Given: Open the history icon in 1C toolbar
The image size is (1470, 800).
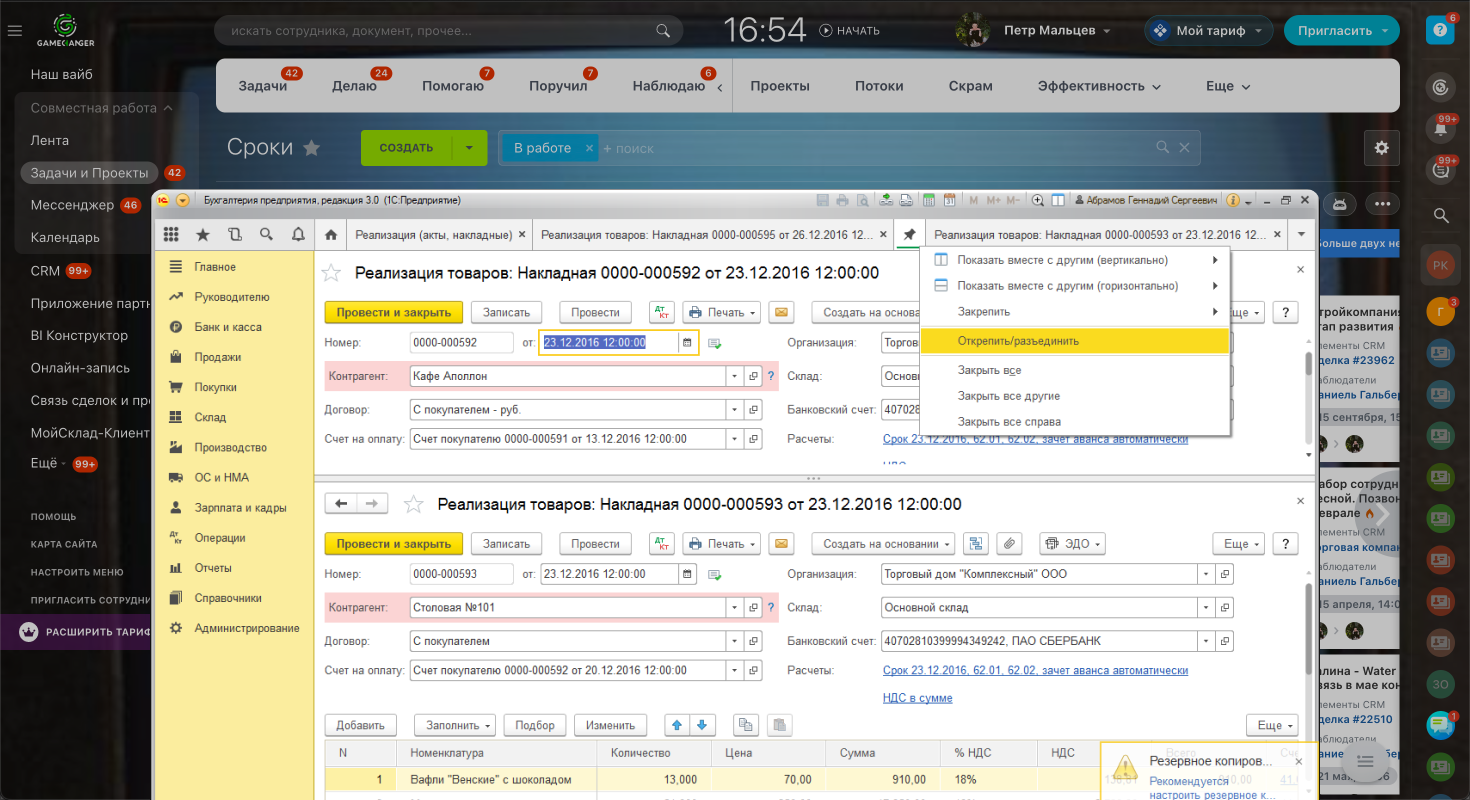Looking at the screenshot, I should [x=235, y=235].
